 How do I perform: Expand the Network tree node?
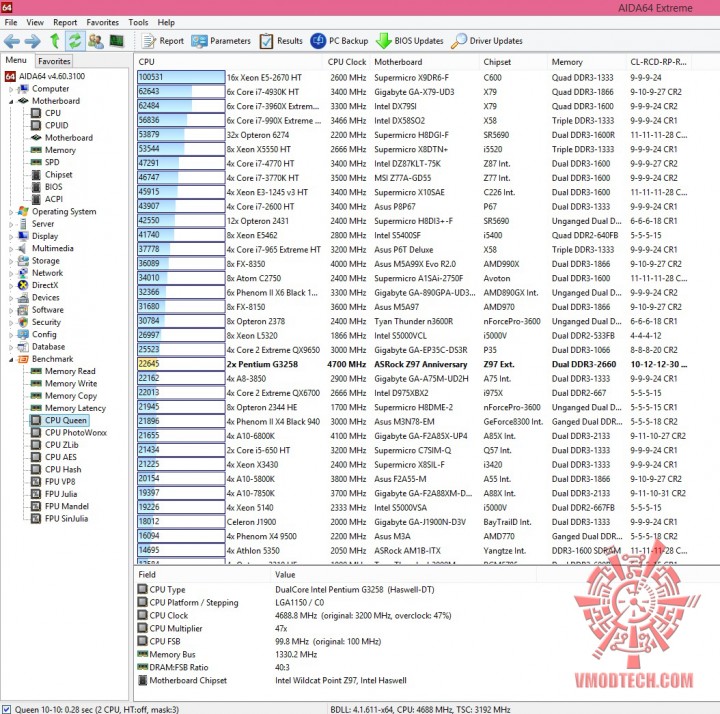click(11, 274)
